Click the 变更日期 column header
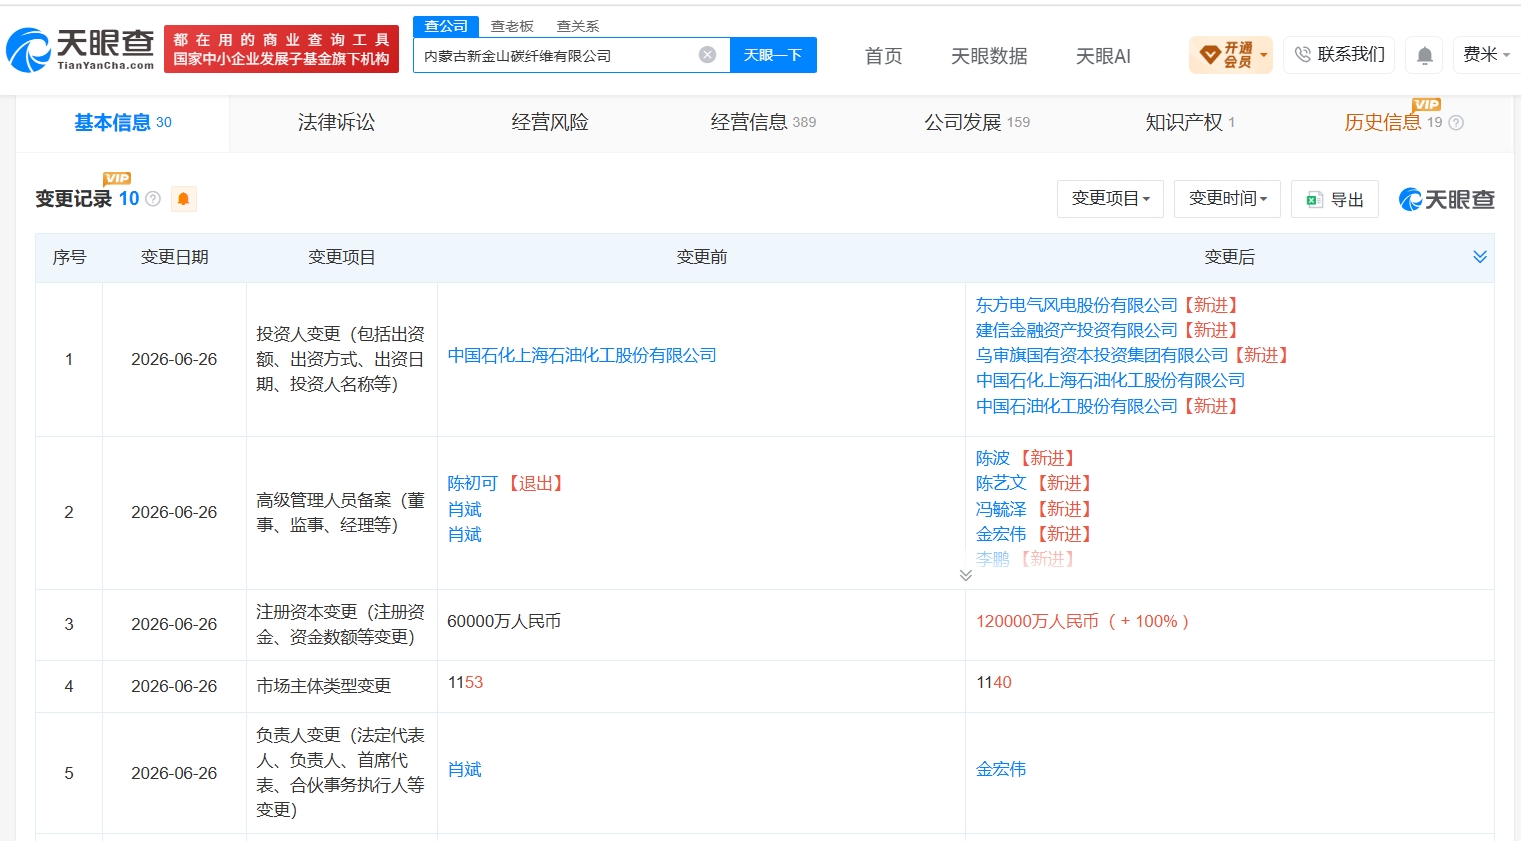 pyautogui.click(x=174, y=257)
